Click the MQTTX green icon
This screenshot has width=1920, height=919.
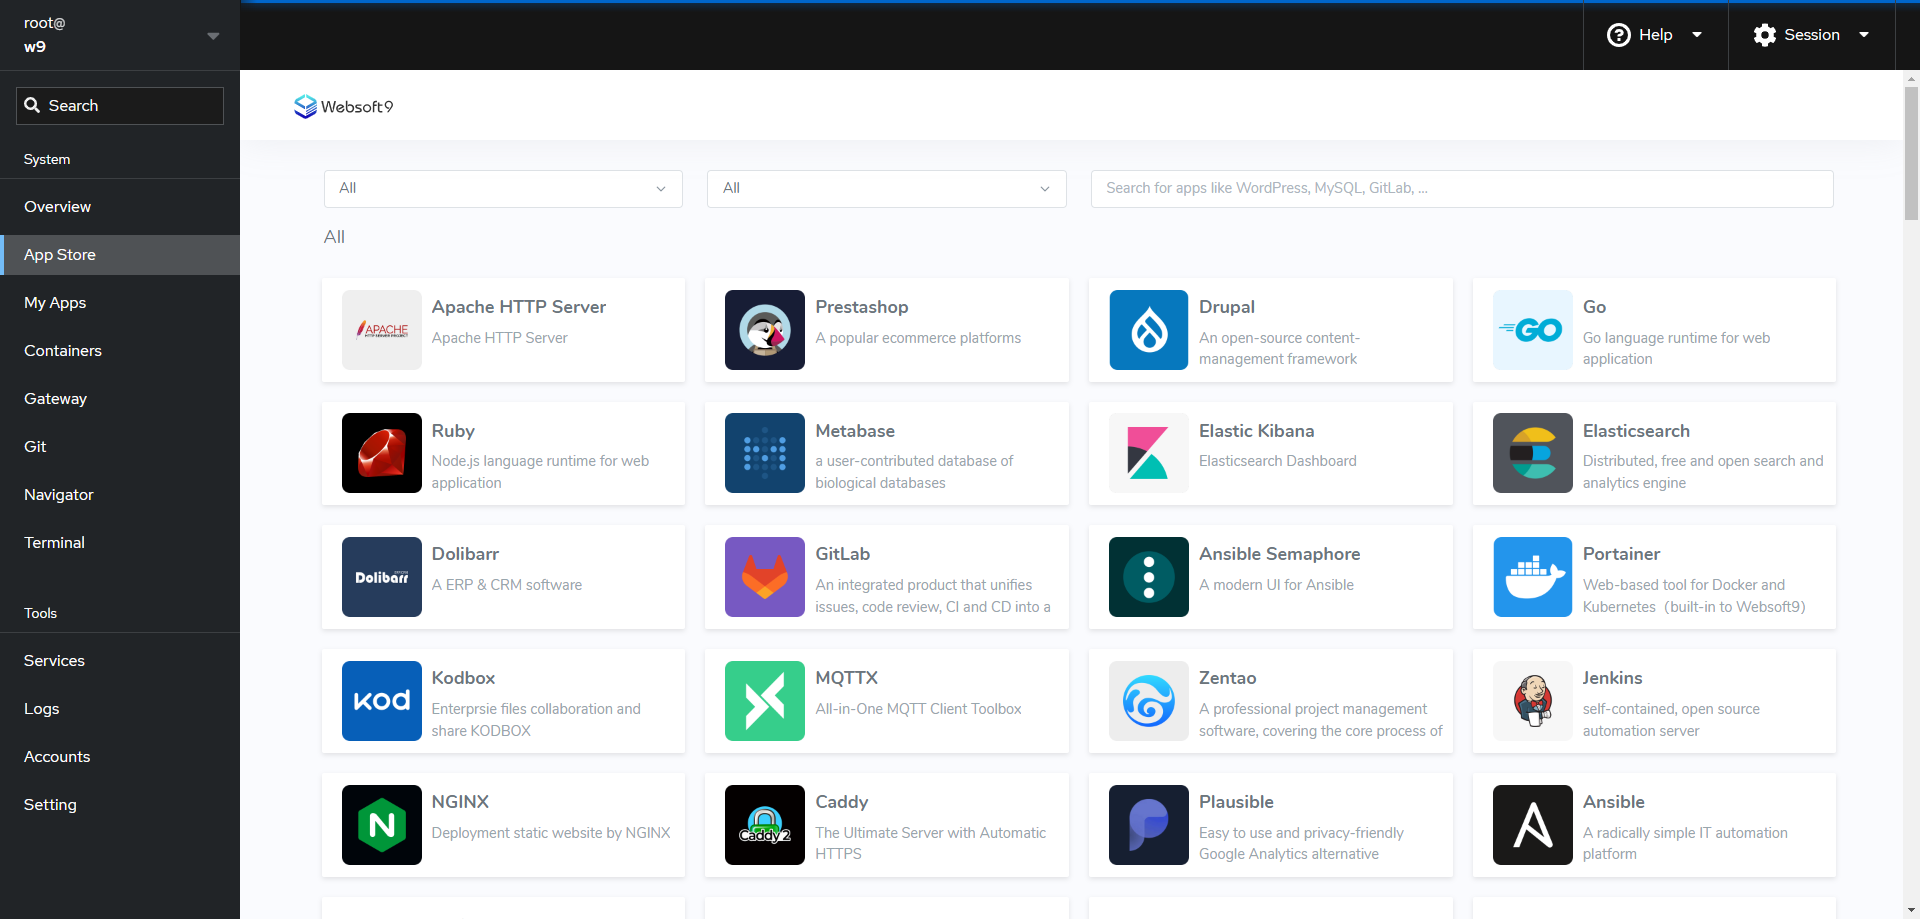coord(765,701)
